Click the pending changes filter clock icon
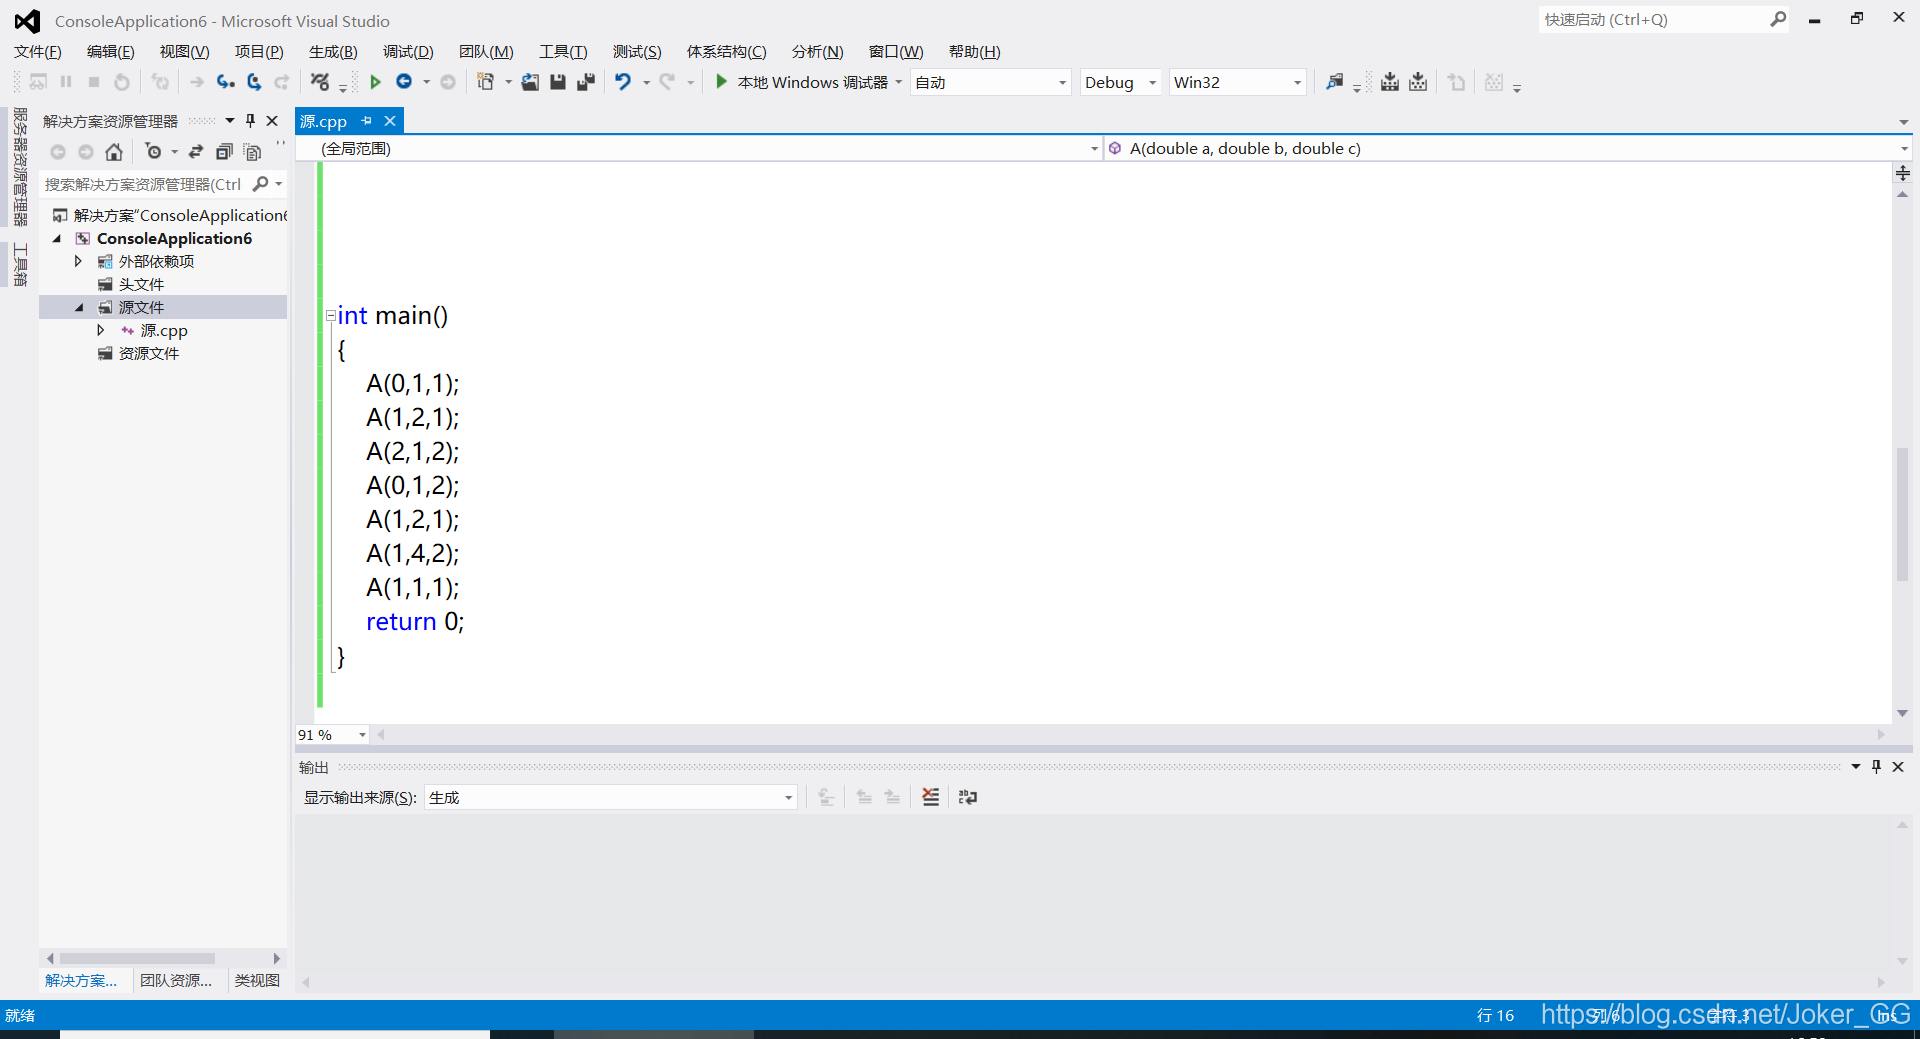This screenshot has height=1039, width=1920. point(153,152)
